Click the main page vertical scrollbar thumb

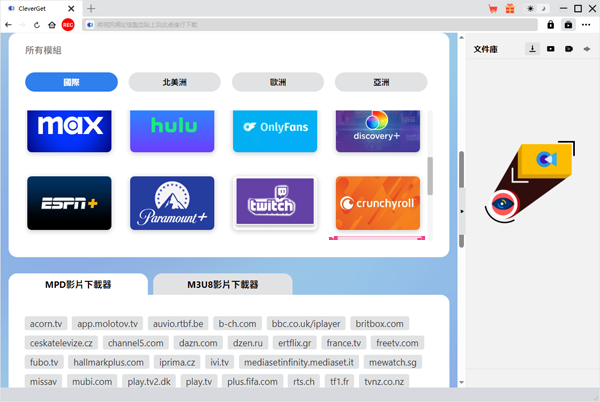click(461, 199)
